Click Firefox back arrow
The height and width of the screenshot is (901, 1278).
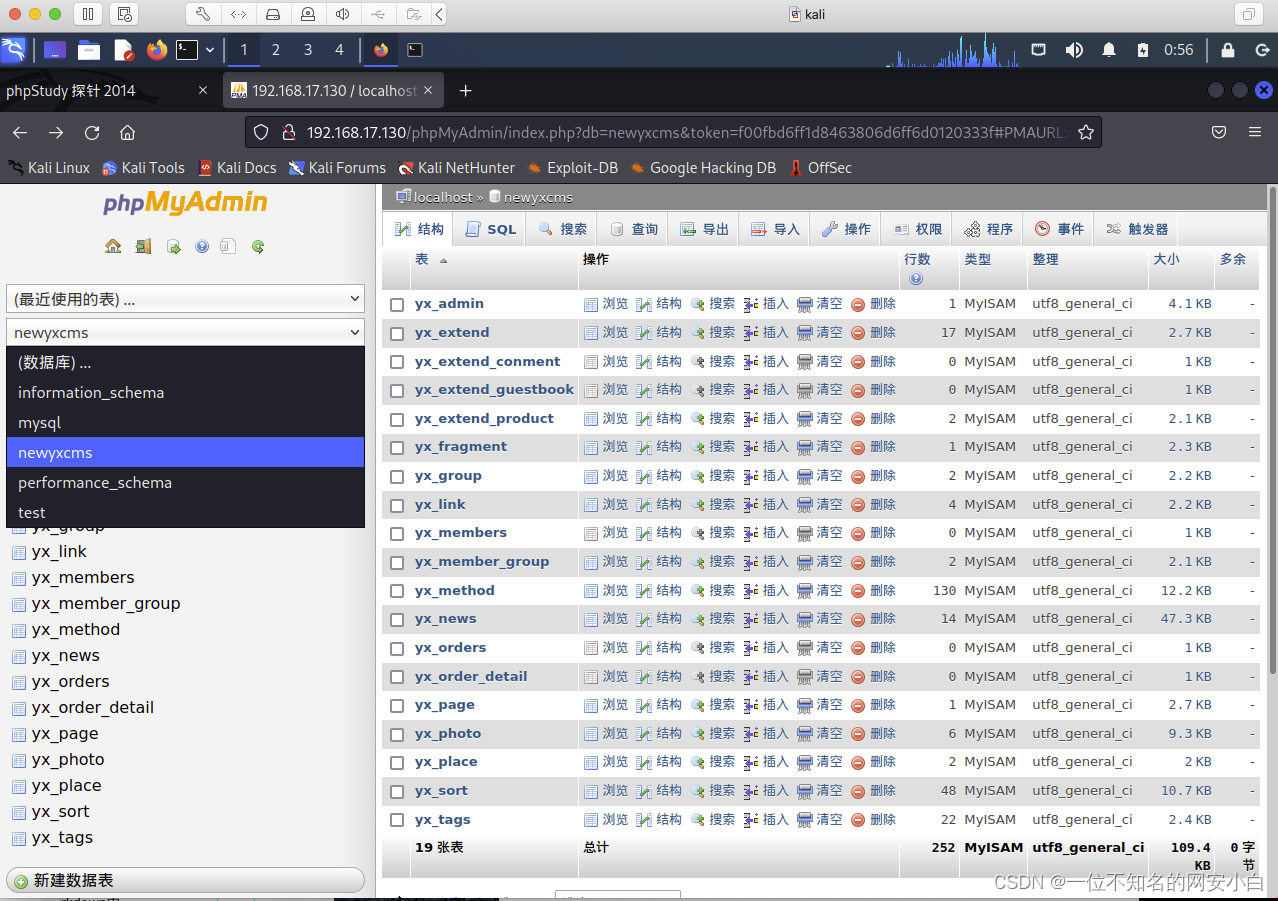click(20, 132)
